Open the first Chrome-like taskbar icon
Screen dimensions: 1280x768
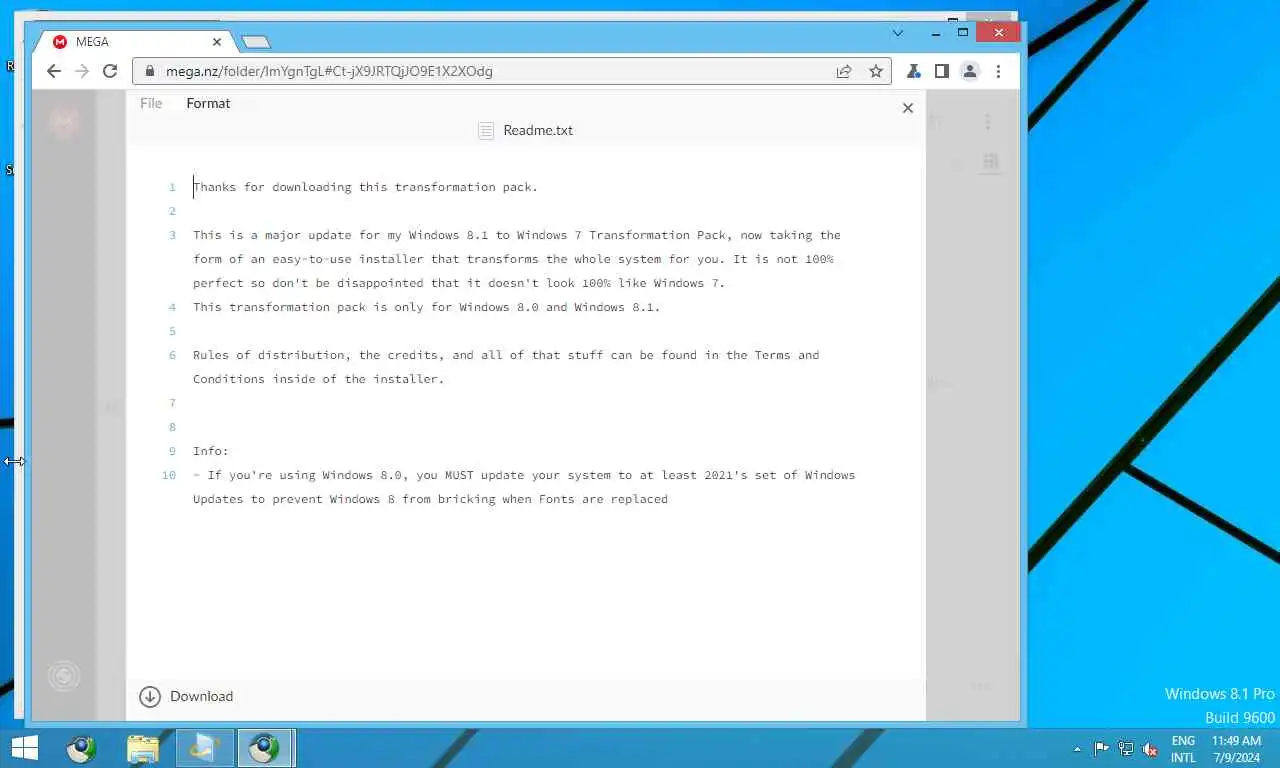[x=82, y=748]
